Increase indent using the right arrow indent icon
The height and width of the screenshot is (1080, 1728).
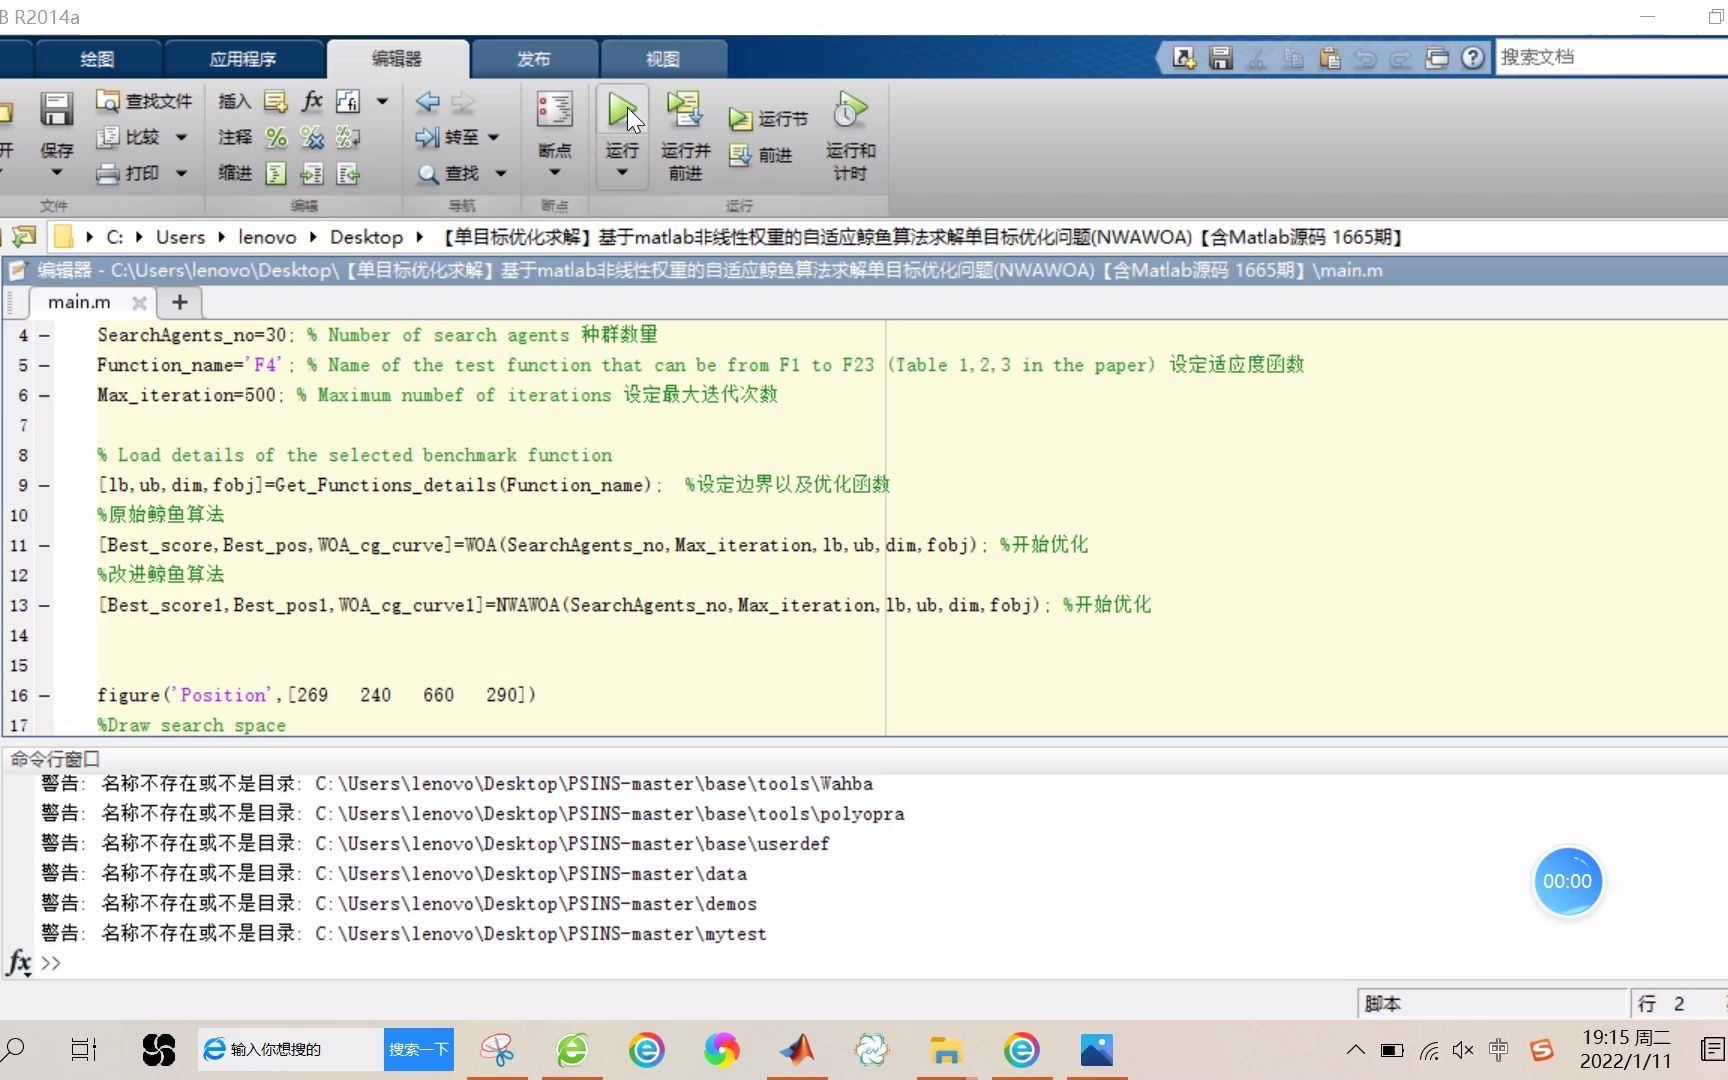[312, 174]
